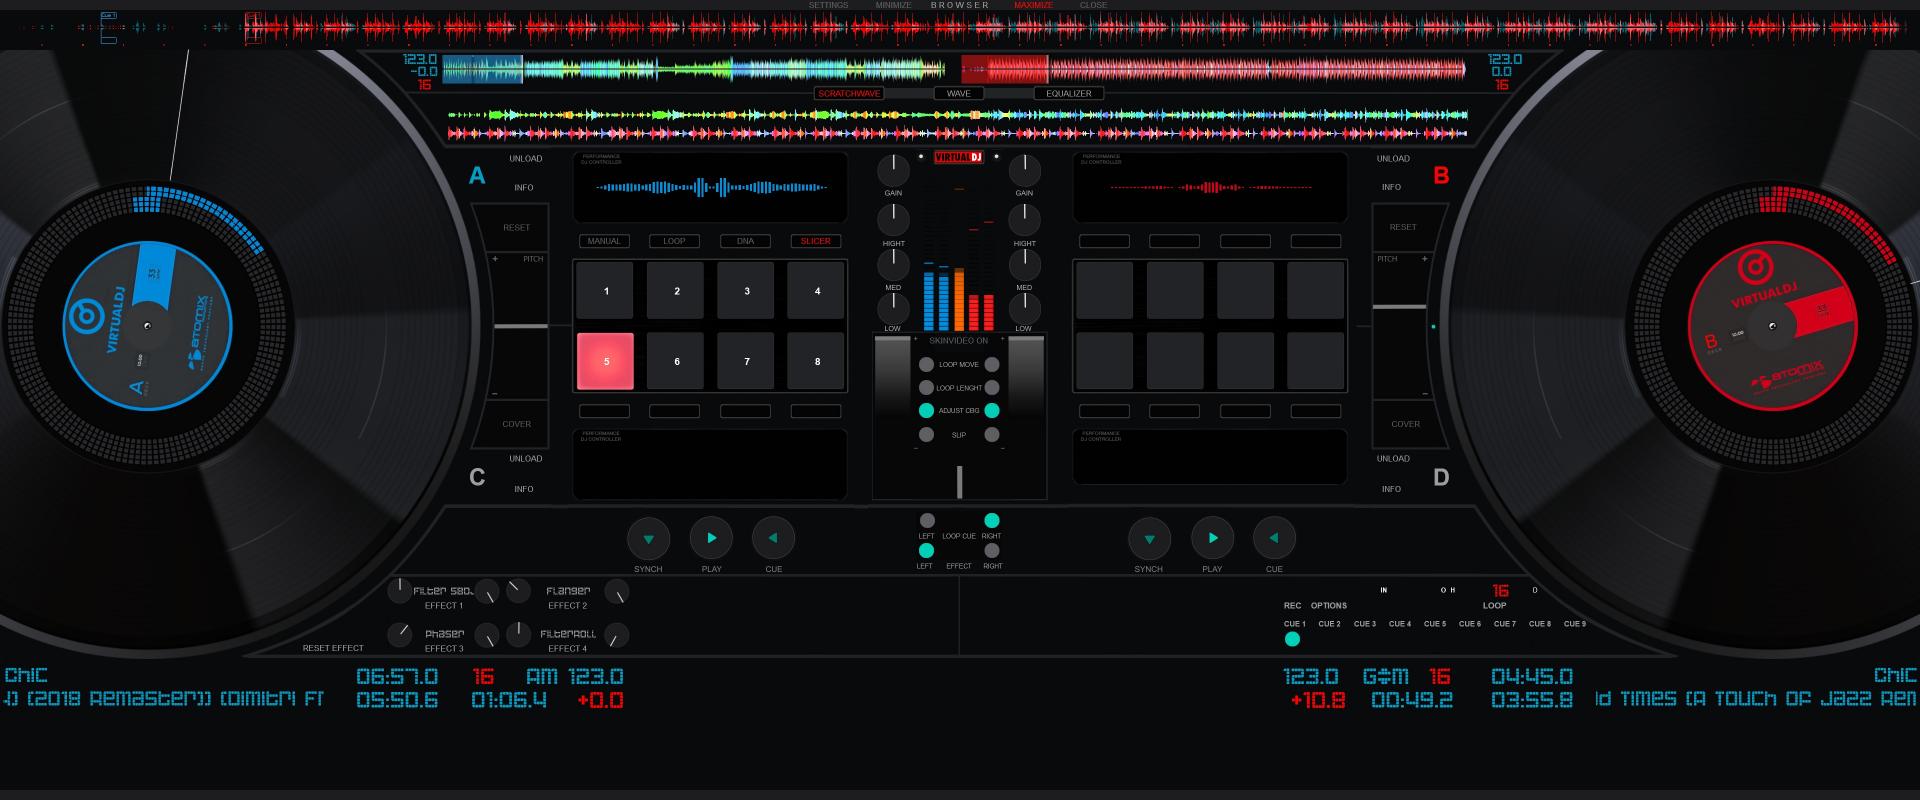
Task: Click knob left of Phaser effect 3
Action: pyautogui.click(x=400, y=634)
